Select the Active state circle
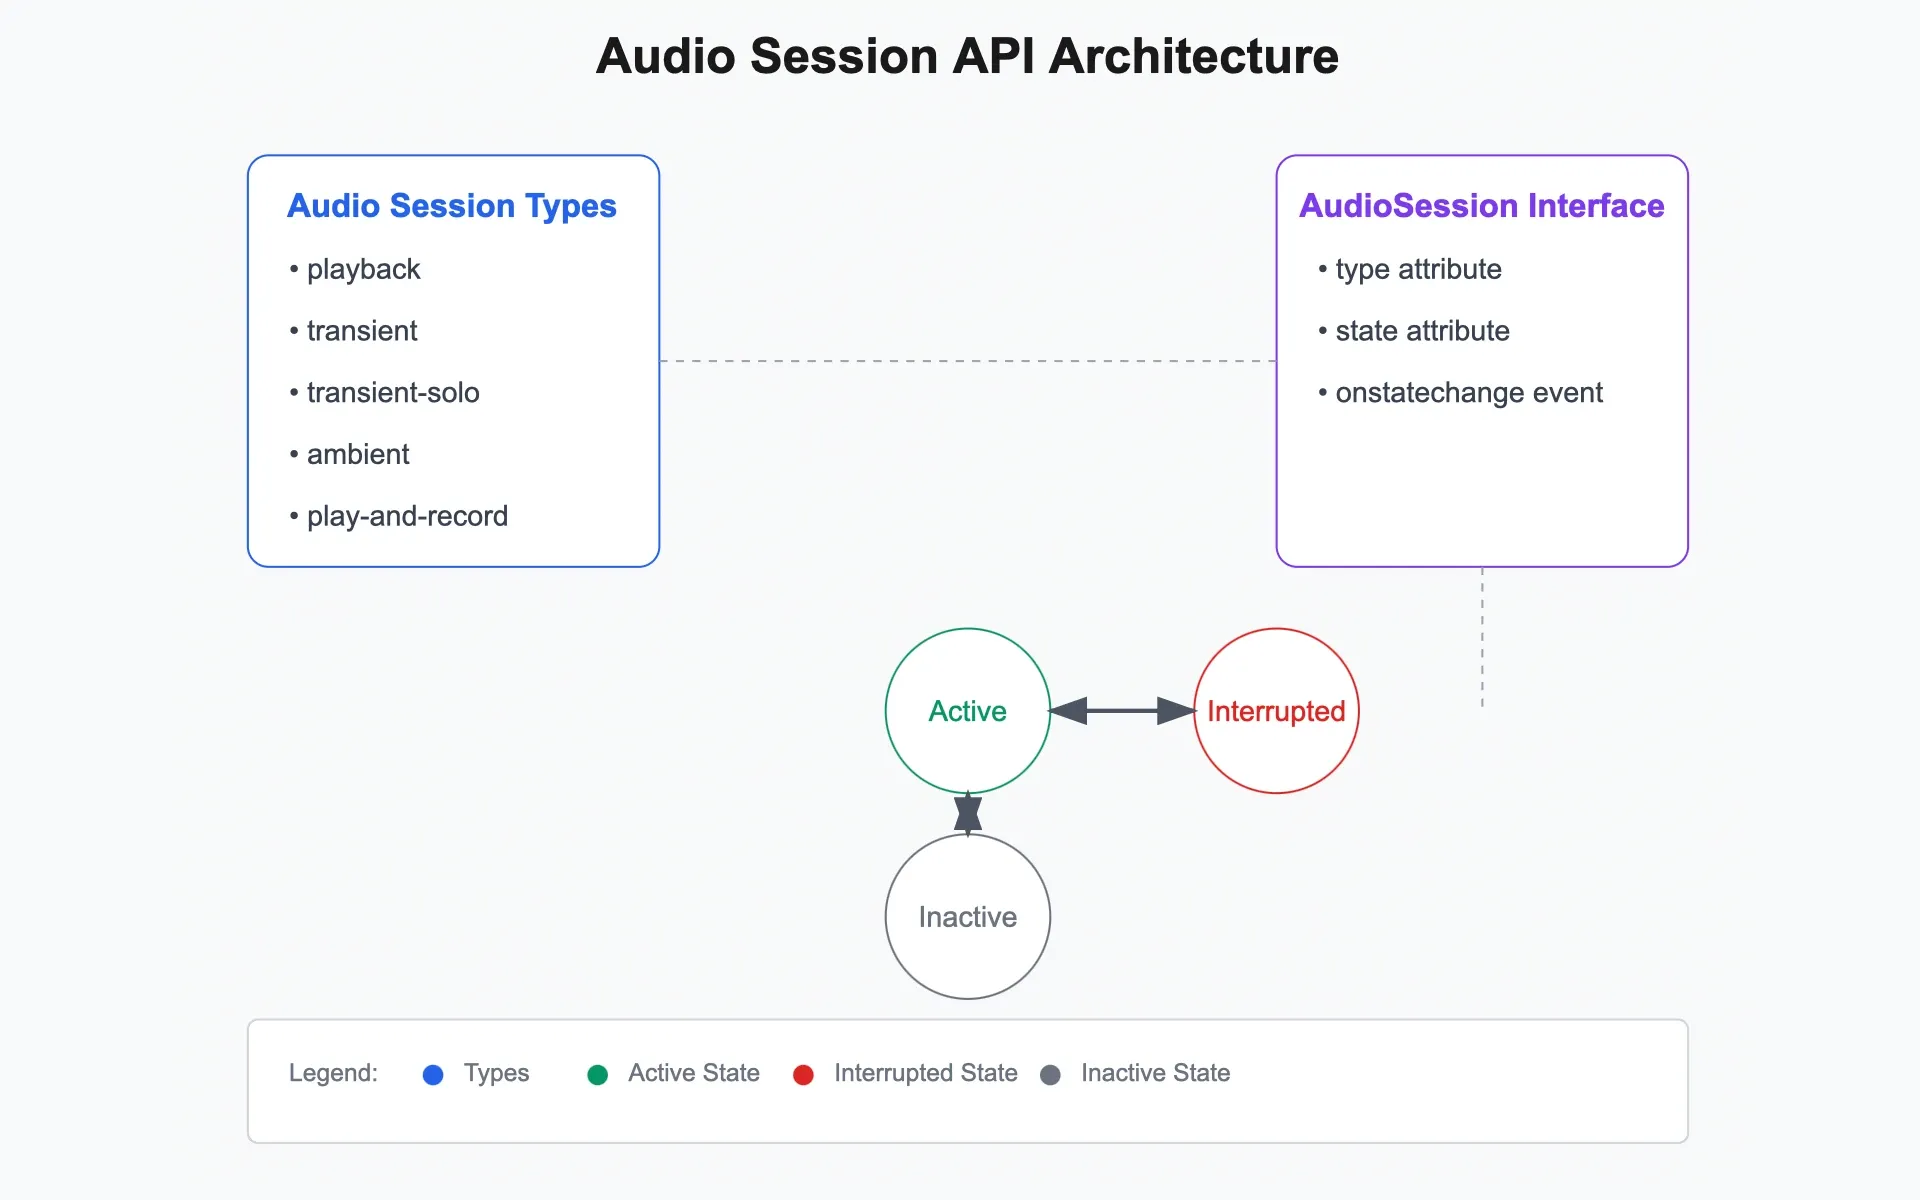 [x=966, y=711]
